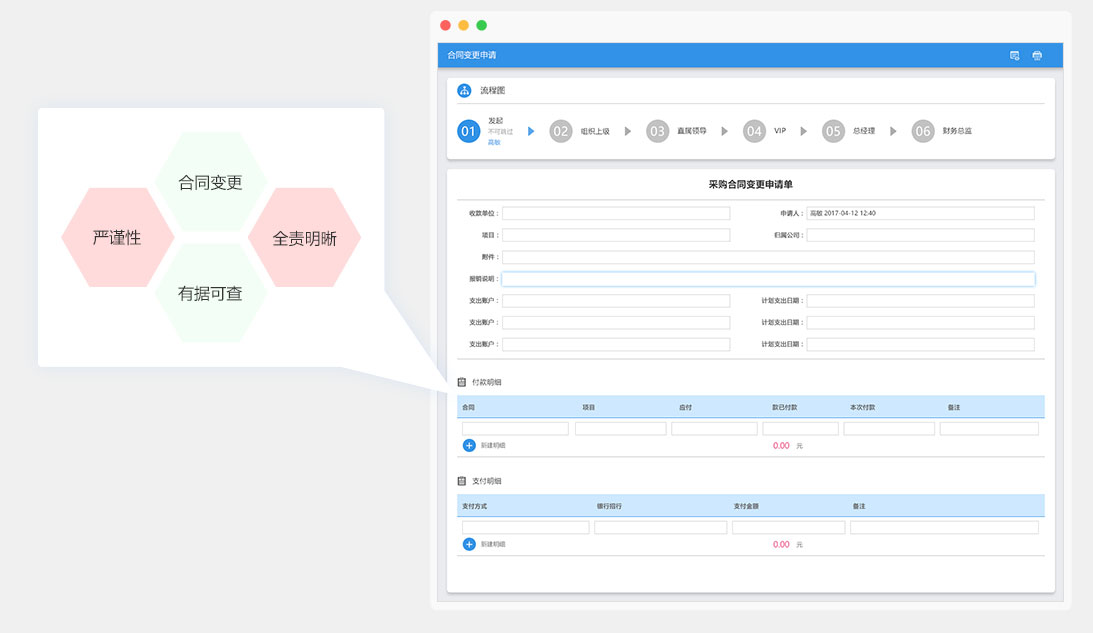The height and width of the screenshot is (633, 1093).
Task: Click the 高敏 link under 发起
Action: coord(494,143)
